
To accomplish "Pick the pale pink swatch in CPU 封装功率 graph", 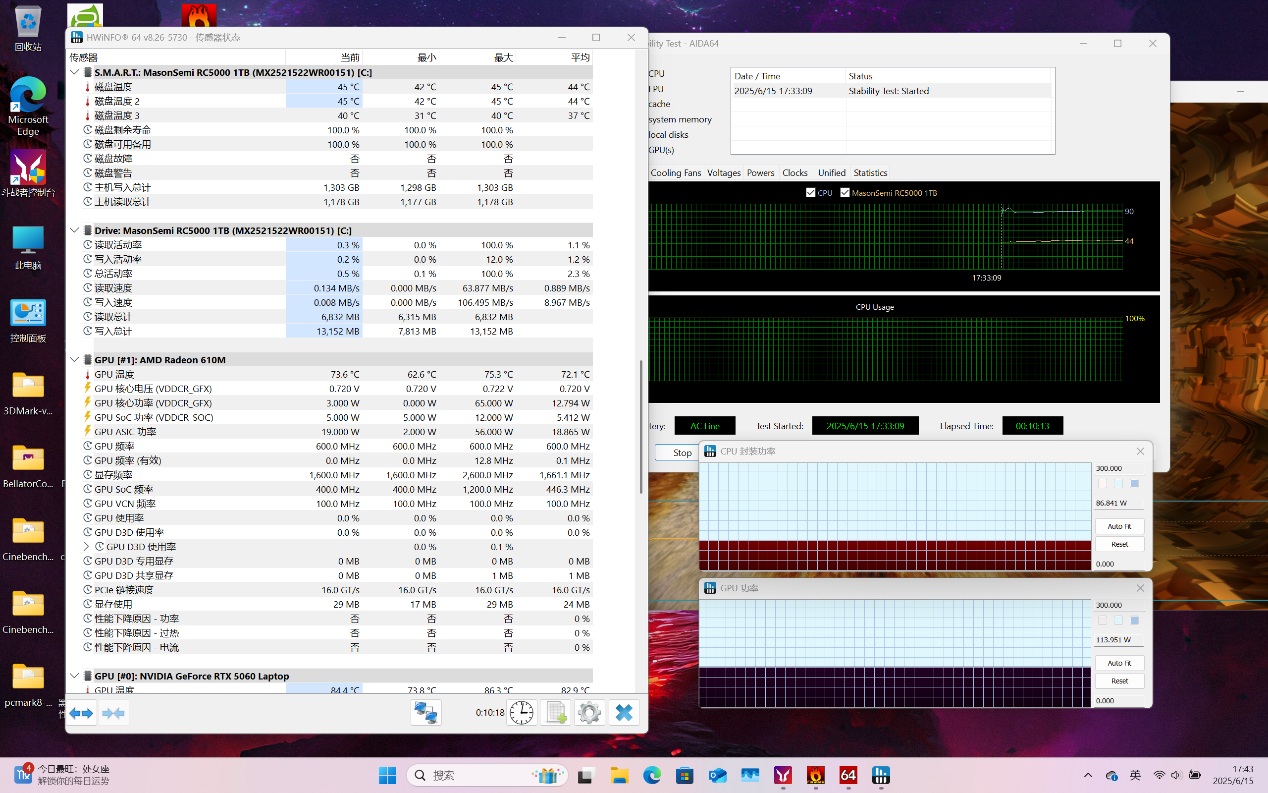I will (1102, 484).
